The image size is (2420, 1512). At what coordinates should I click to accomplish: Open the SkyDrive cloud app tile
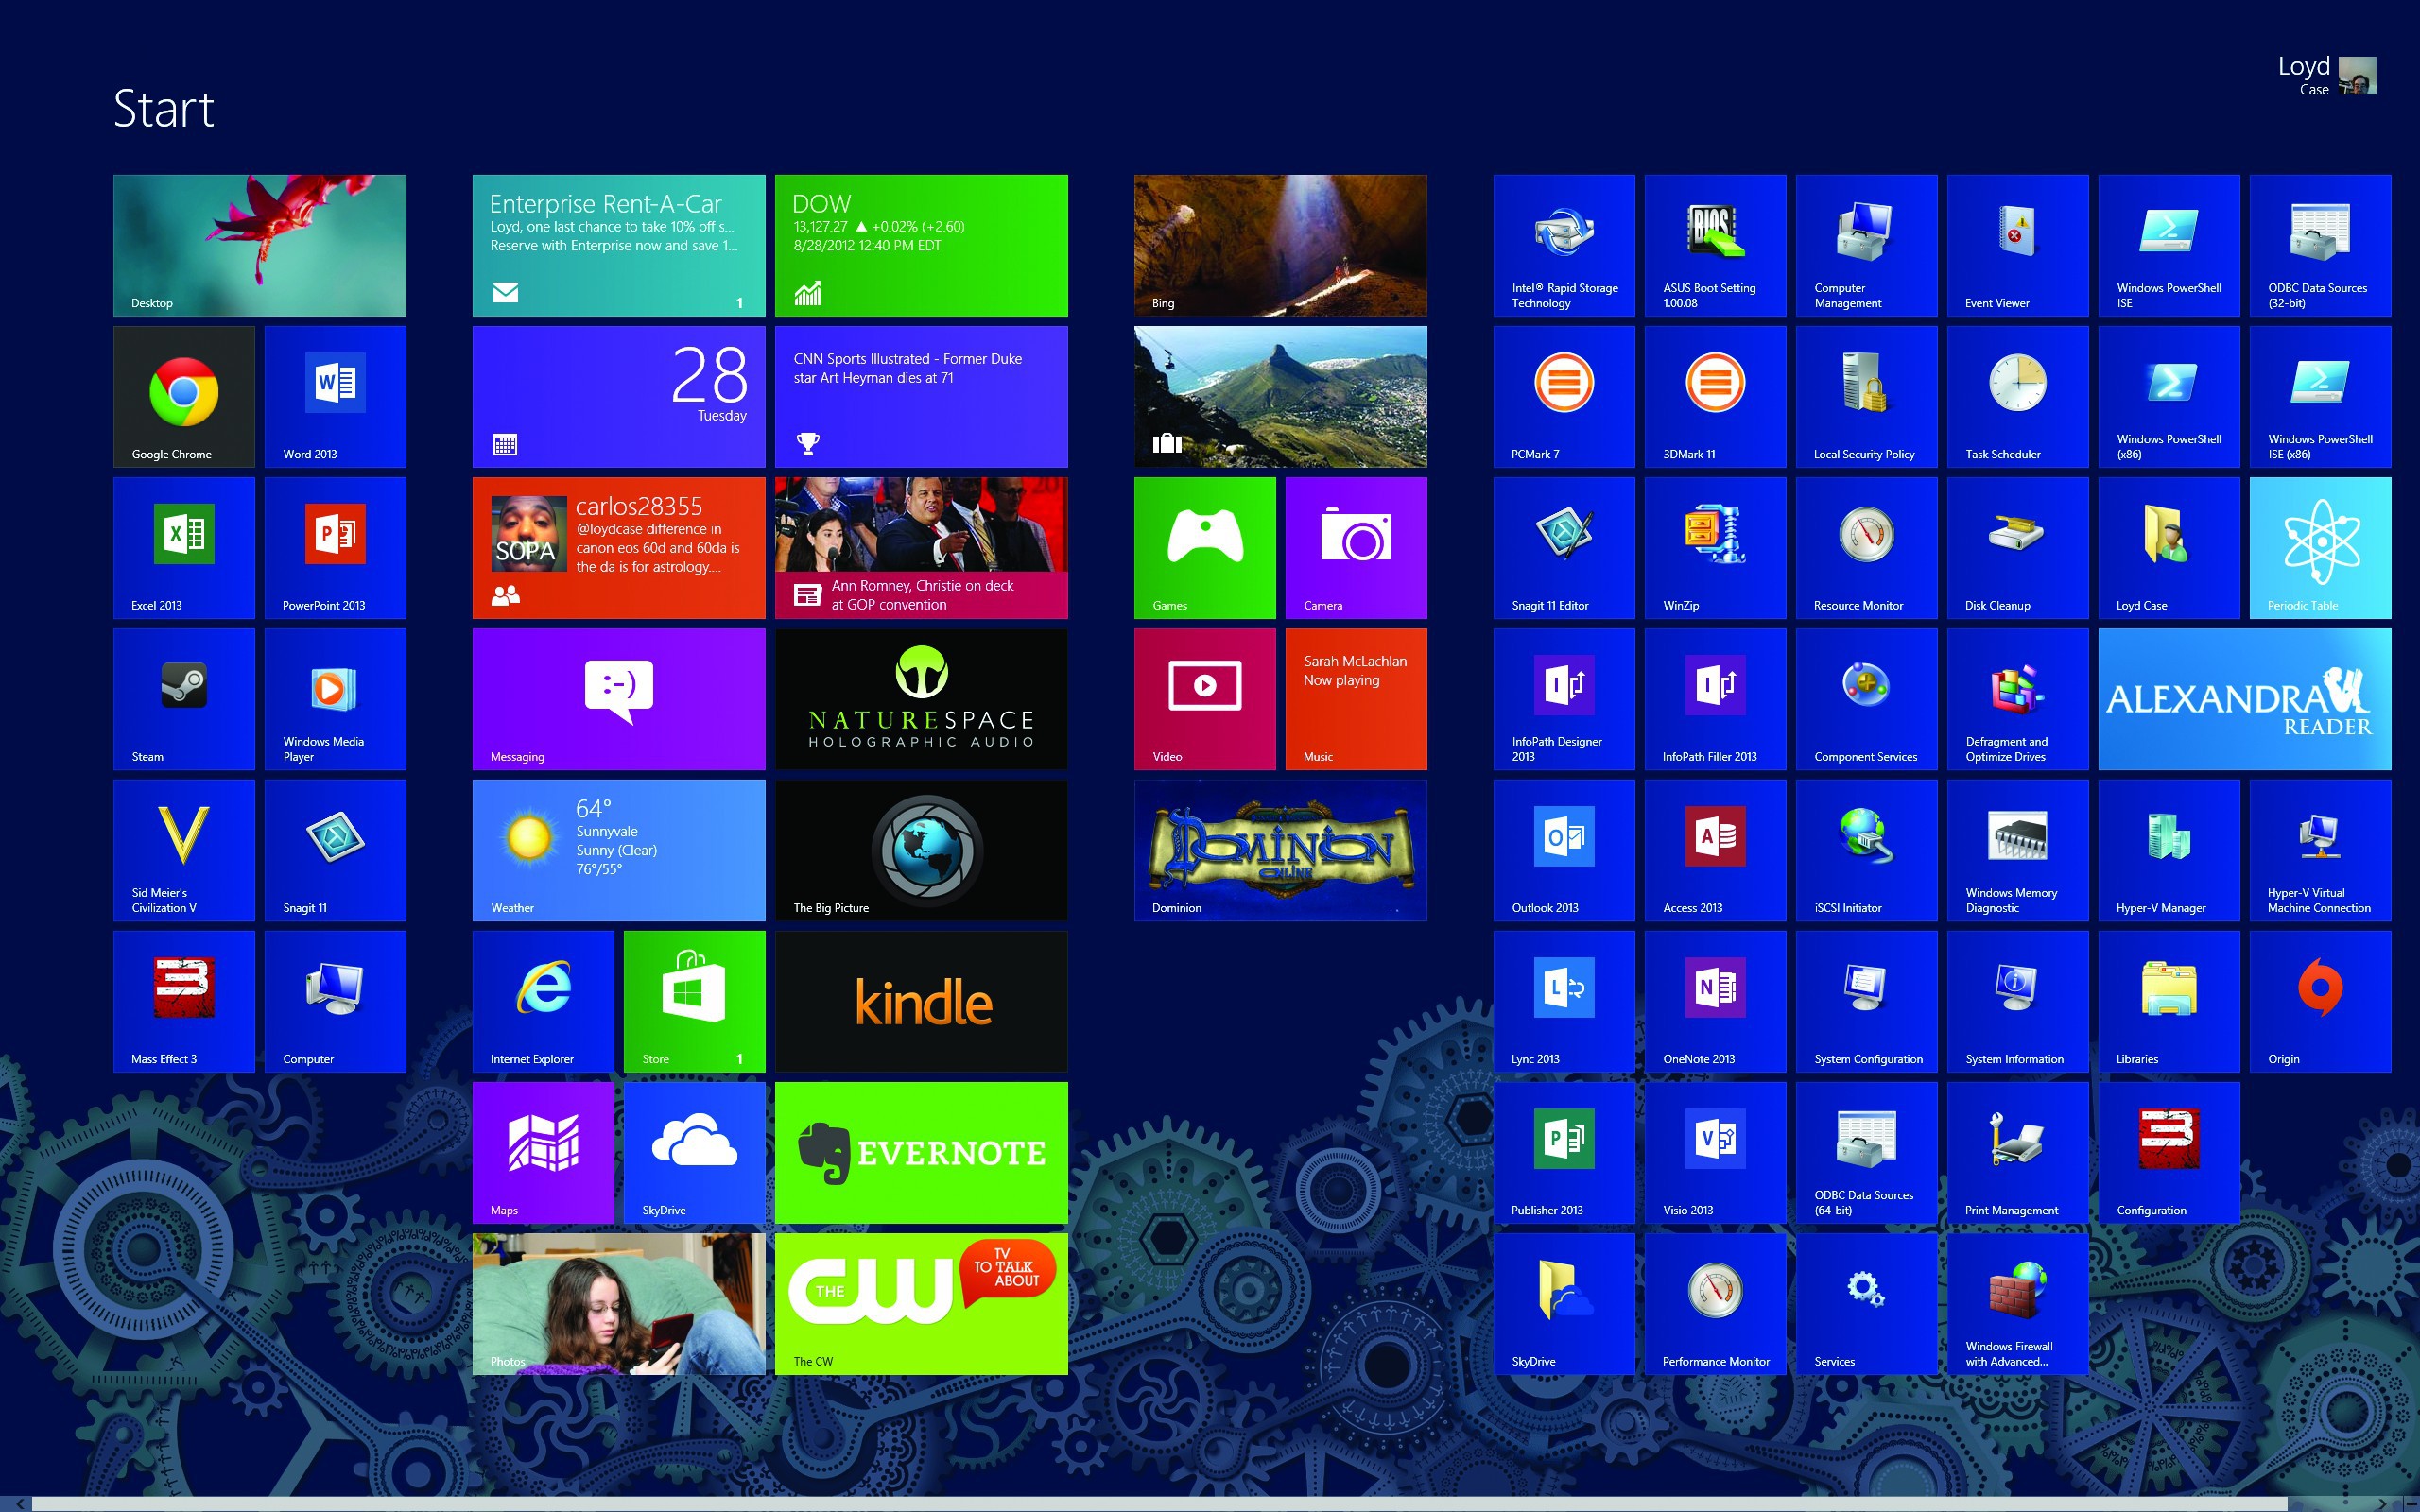pyautogui.click(x=694, y=1152)
